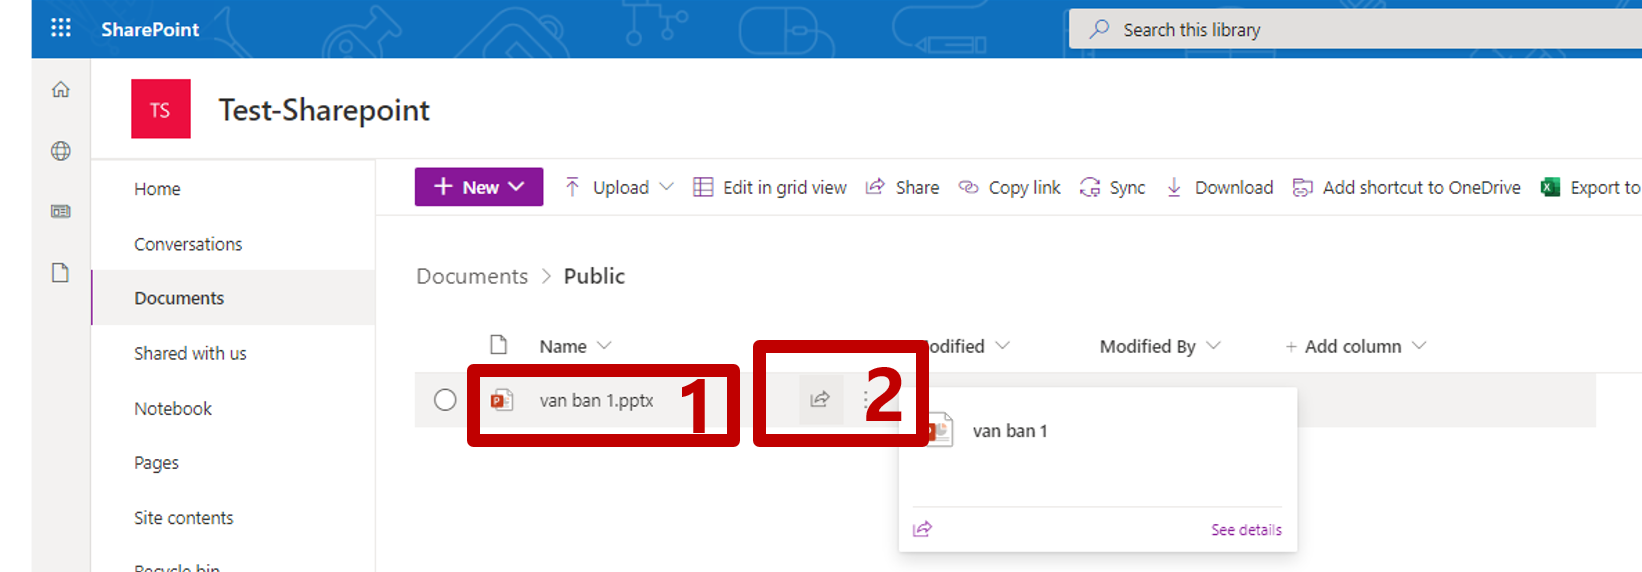The image size is (1642, 572).
Task: Click the Home icon in left rail
Action: (x=61, y=90)
